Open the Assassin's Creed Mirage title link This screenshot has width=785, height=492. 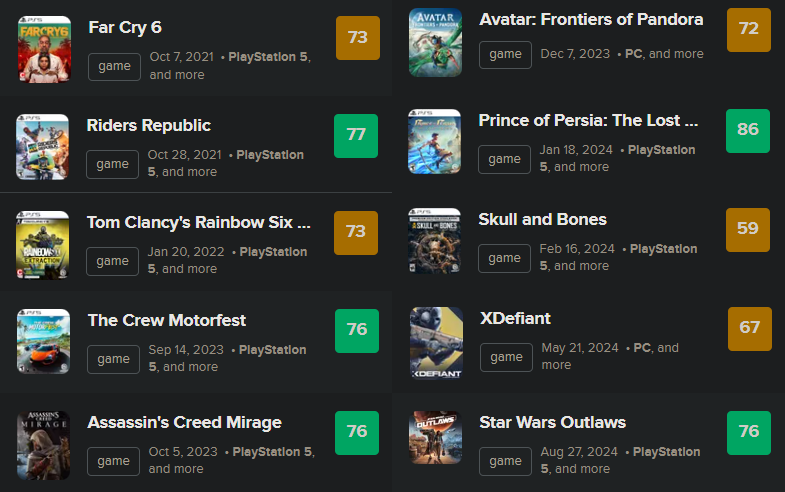185,422
